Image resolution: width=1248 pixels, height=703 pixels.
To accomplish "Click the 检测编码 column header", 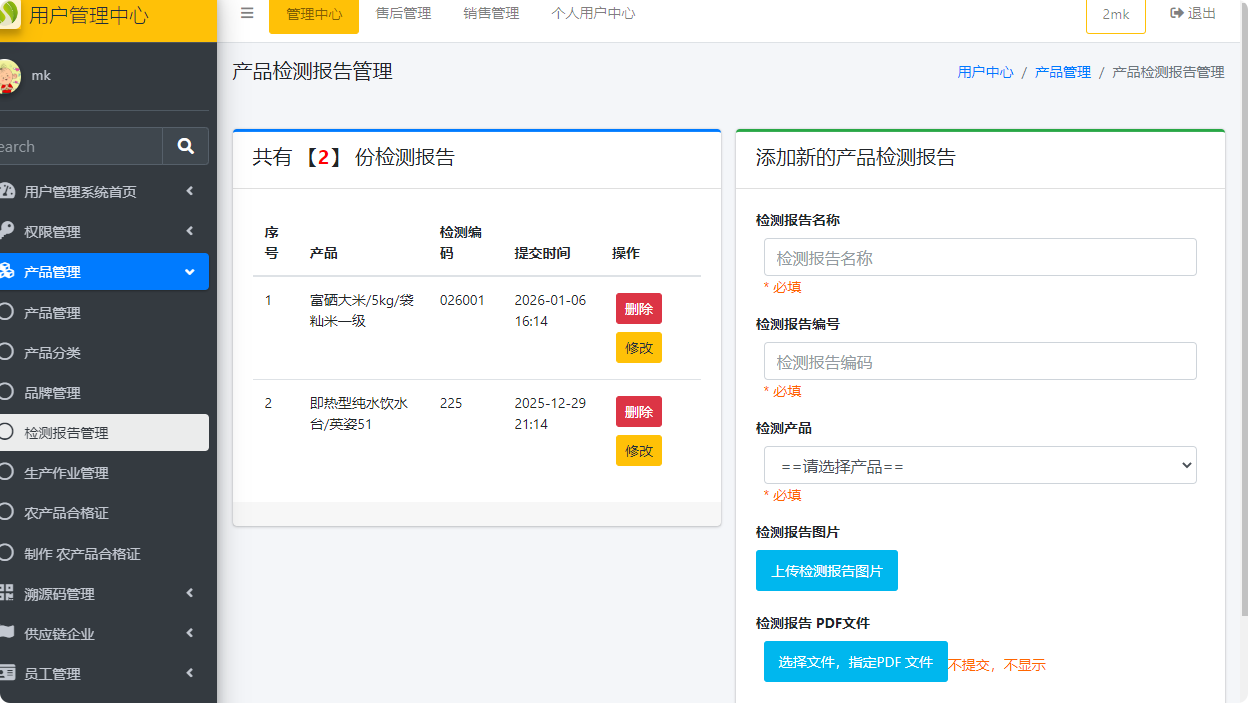I will [461, 242].
